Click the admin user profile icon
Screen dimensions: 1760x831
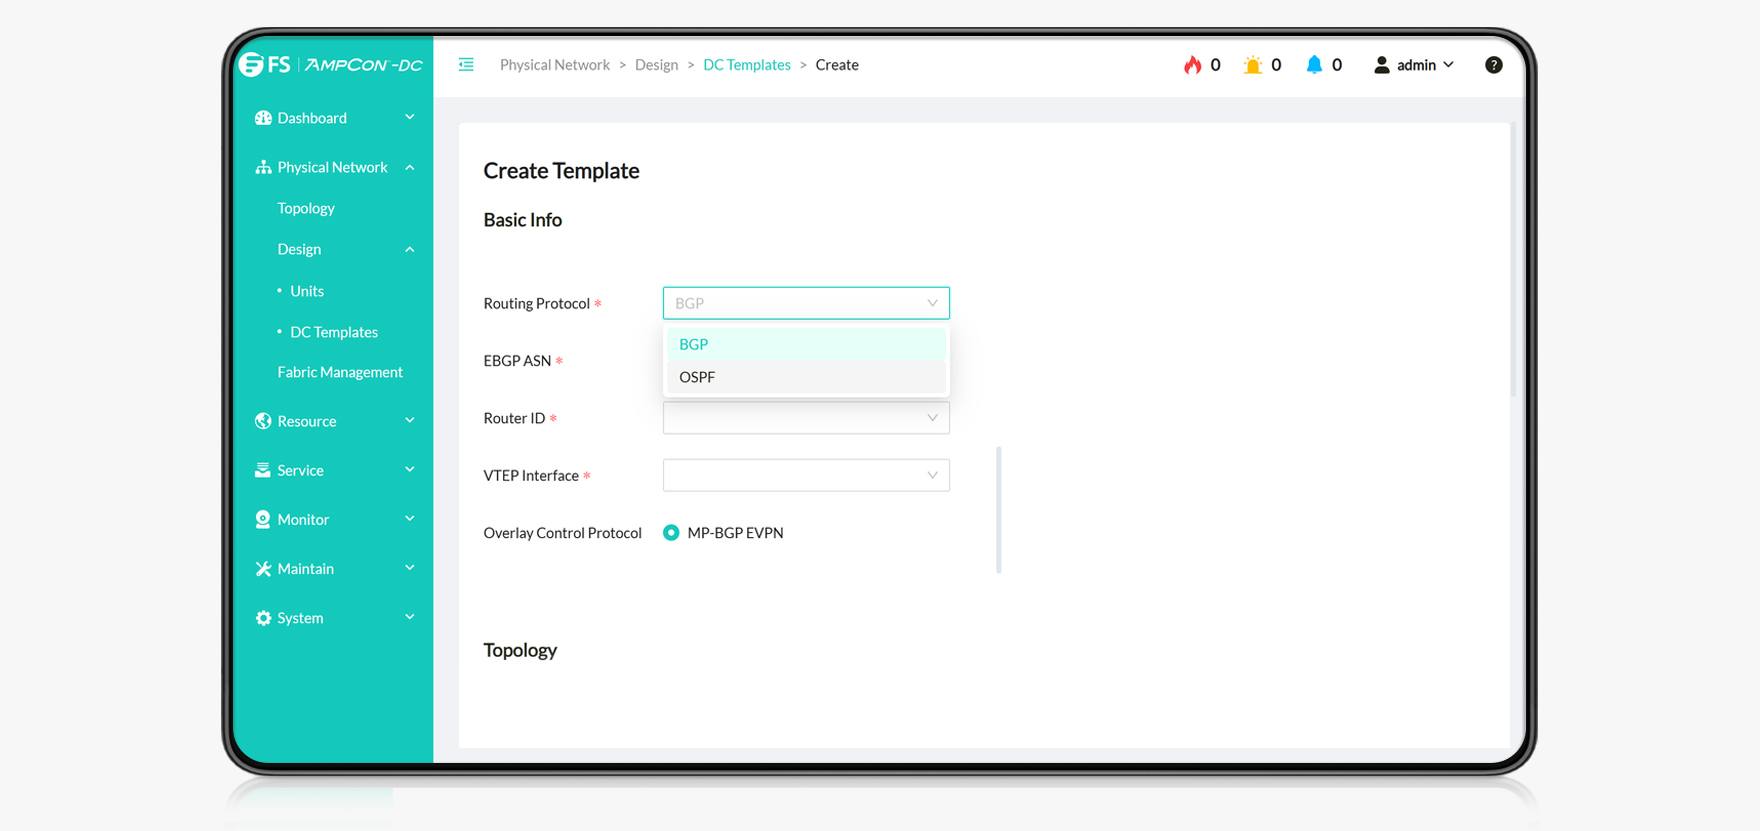pos(1381,65)
